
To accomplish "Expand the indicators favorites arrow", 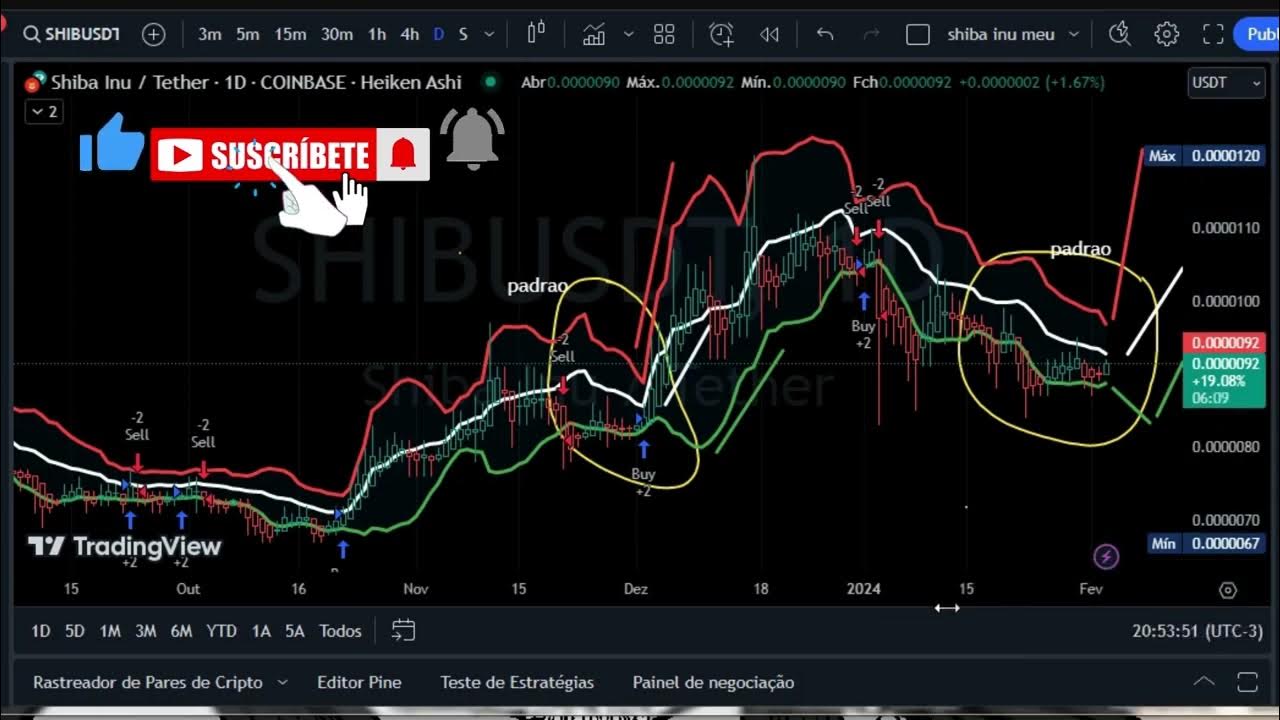I will pyautogui.click(x=628, y=34).
